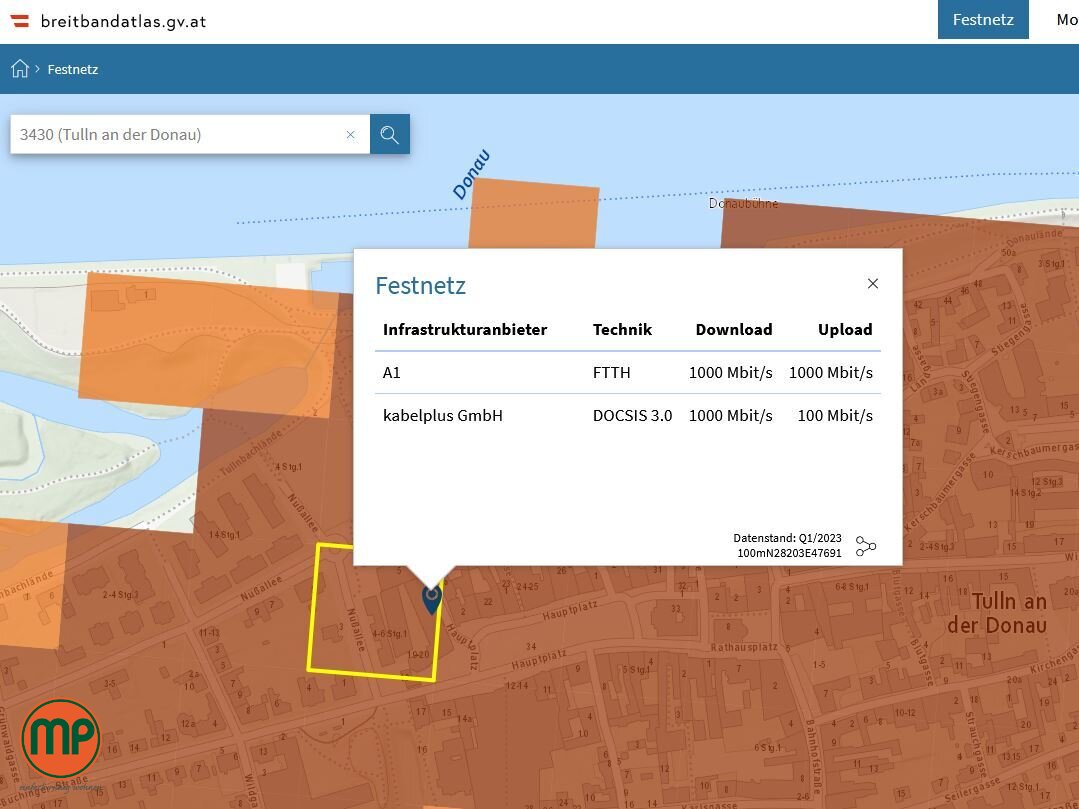Select the kabelplus GmbH provider cell
Viewport: 1079px width, 809px height.
pyautogui.click(x=442, y=416)
